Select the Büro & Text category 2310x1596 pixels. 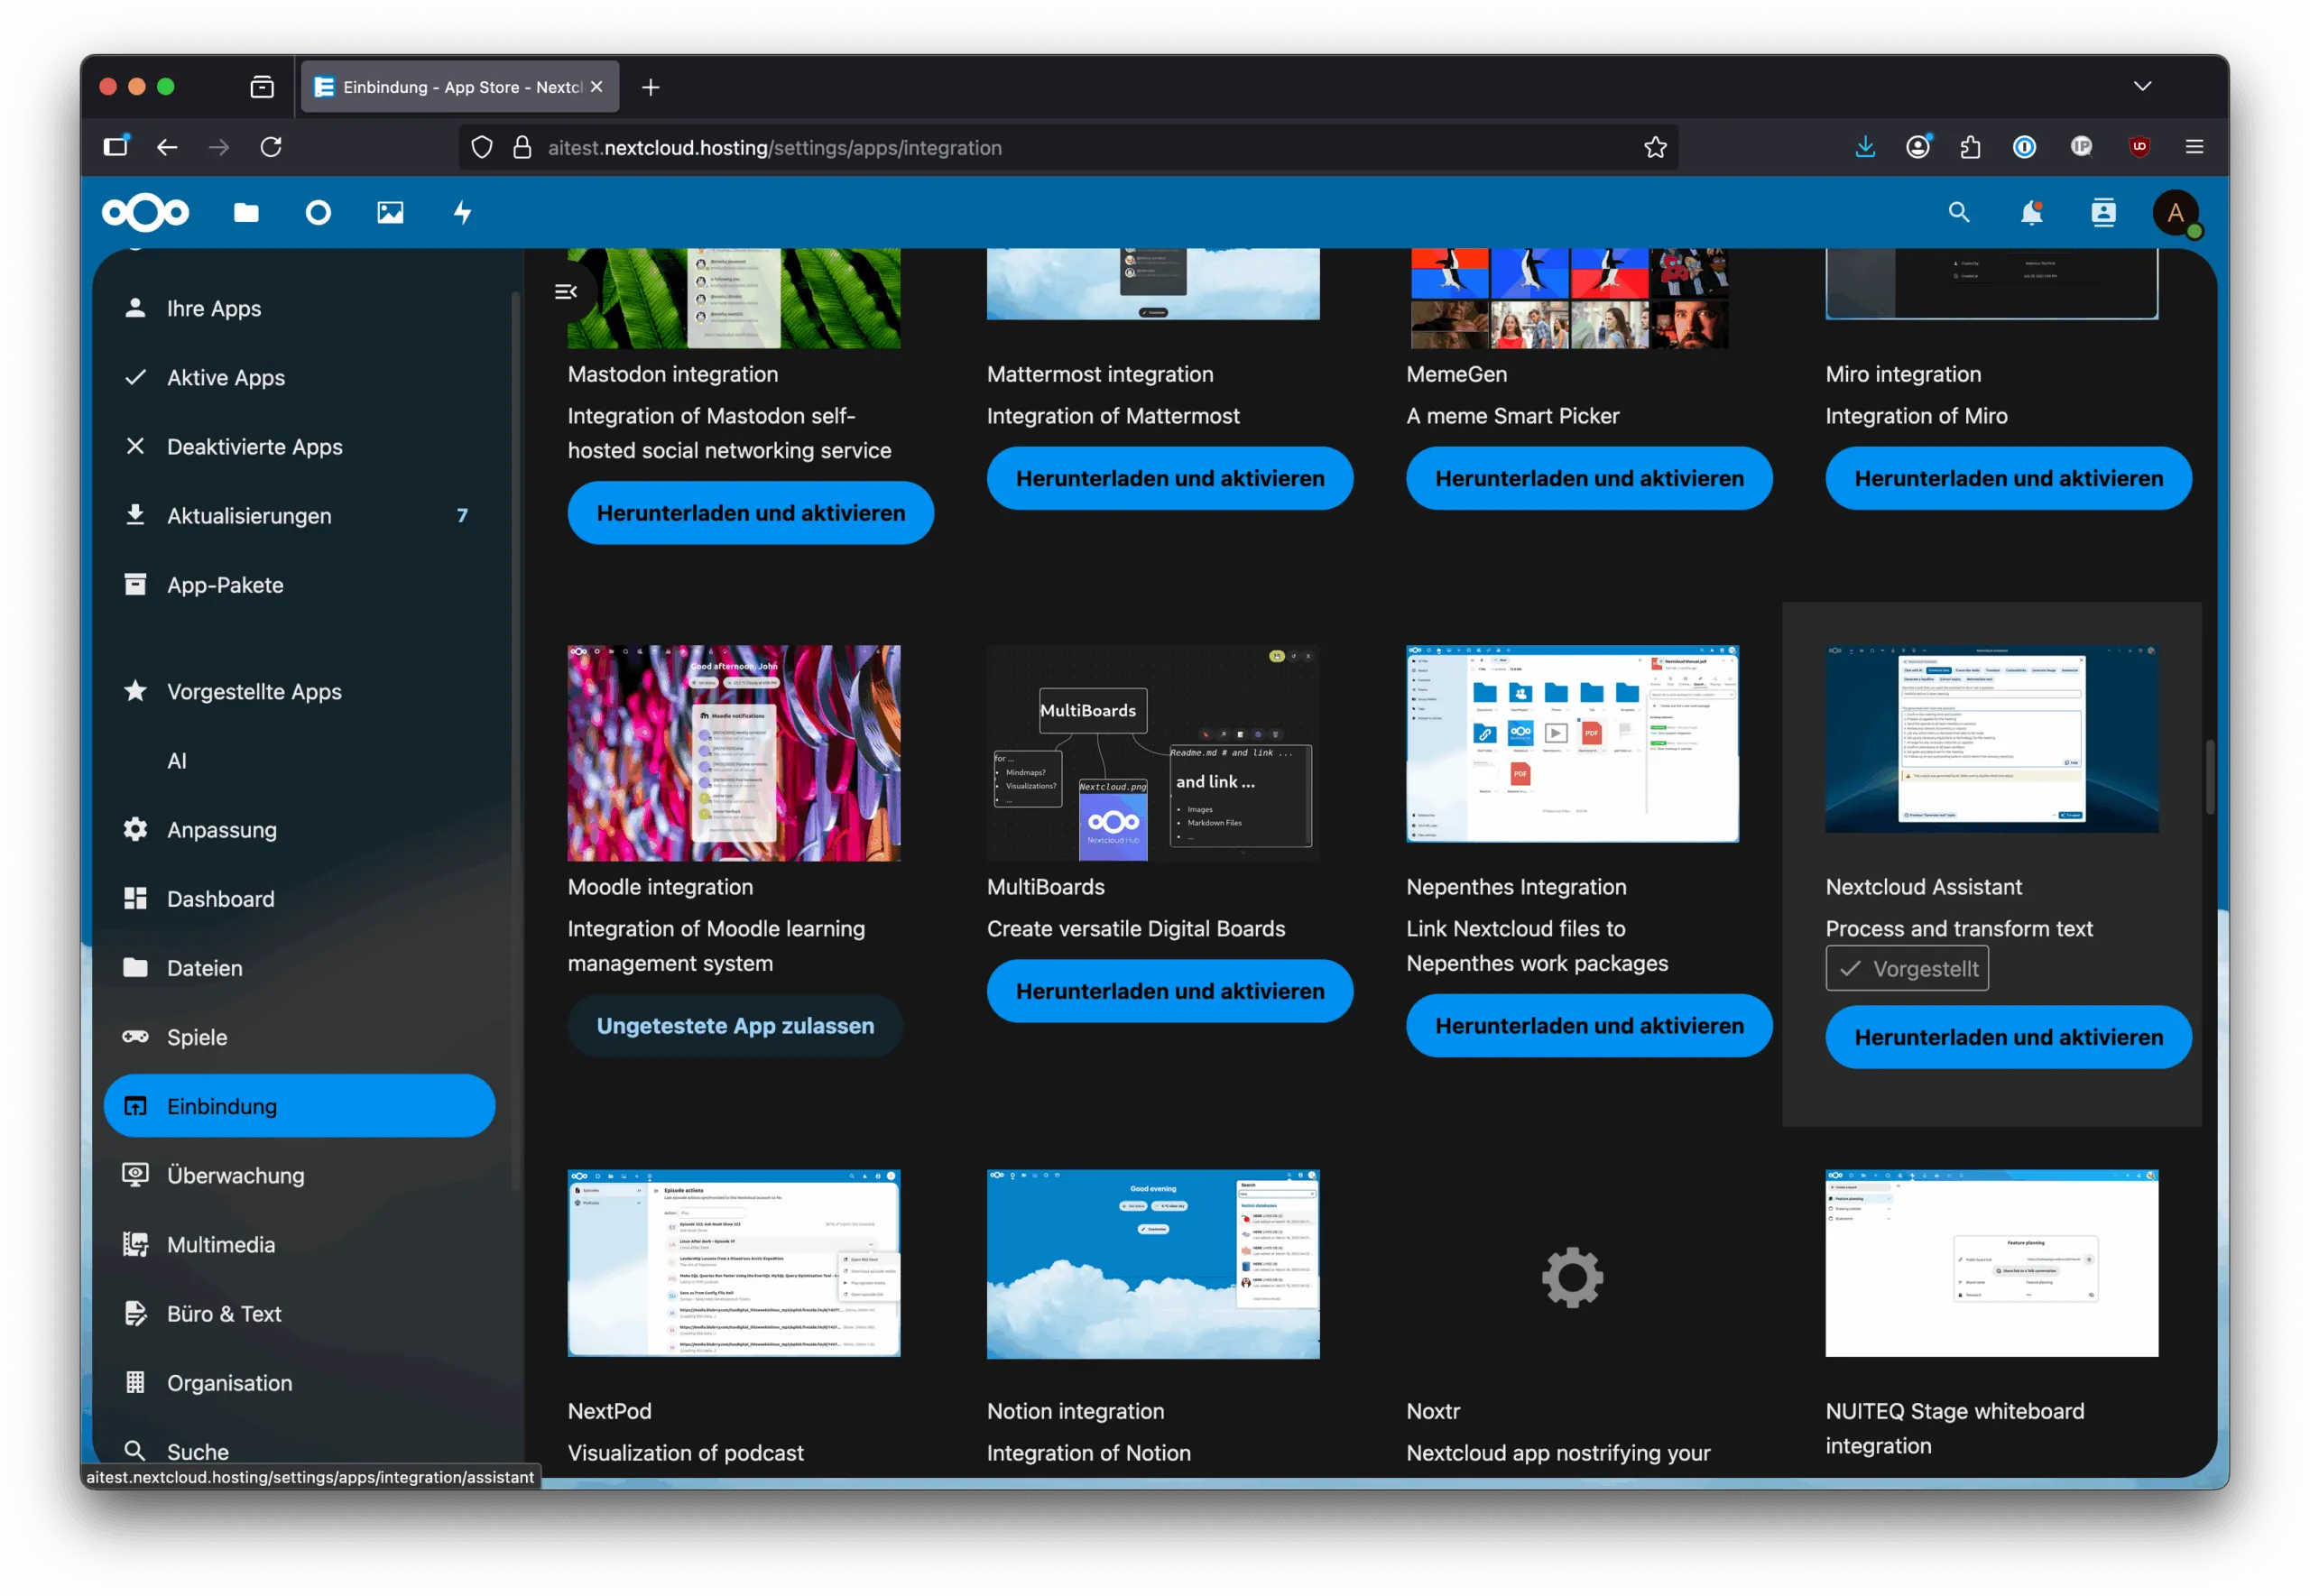[x=299, y=1312]
